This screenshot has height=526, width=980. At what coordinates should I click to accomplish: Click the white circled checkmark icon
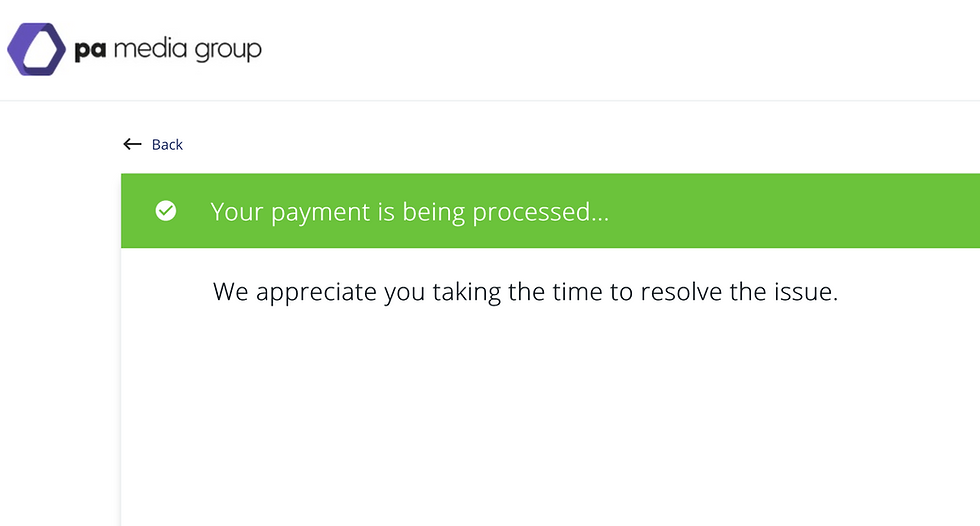(166, 211)
